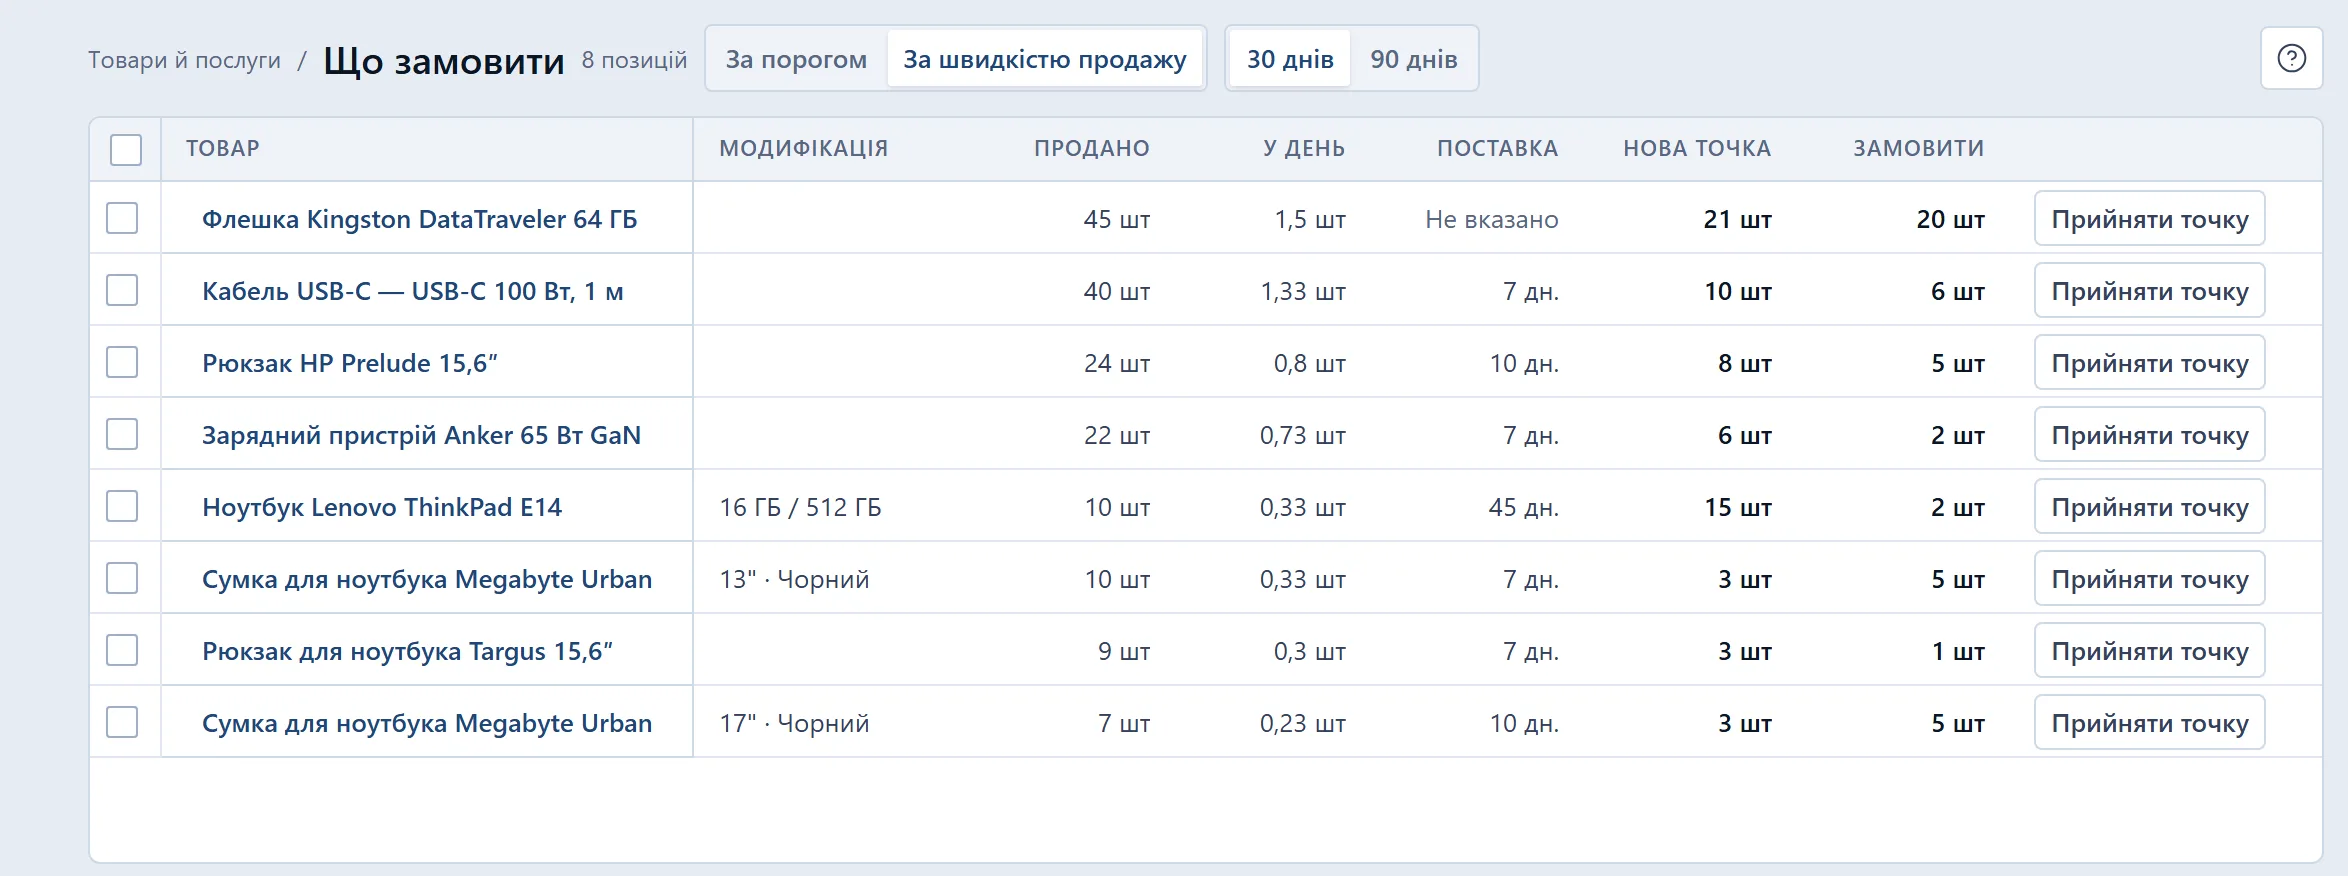Tick checkbox beside Рюкзак HP Prelude
2348x876 pixels.
[x=122, y=362]
